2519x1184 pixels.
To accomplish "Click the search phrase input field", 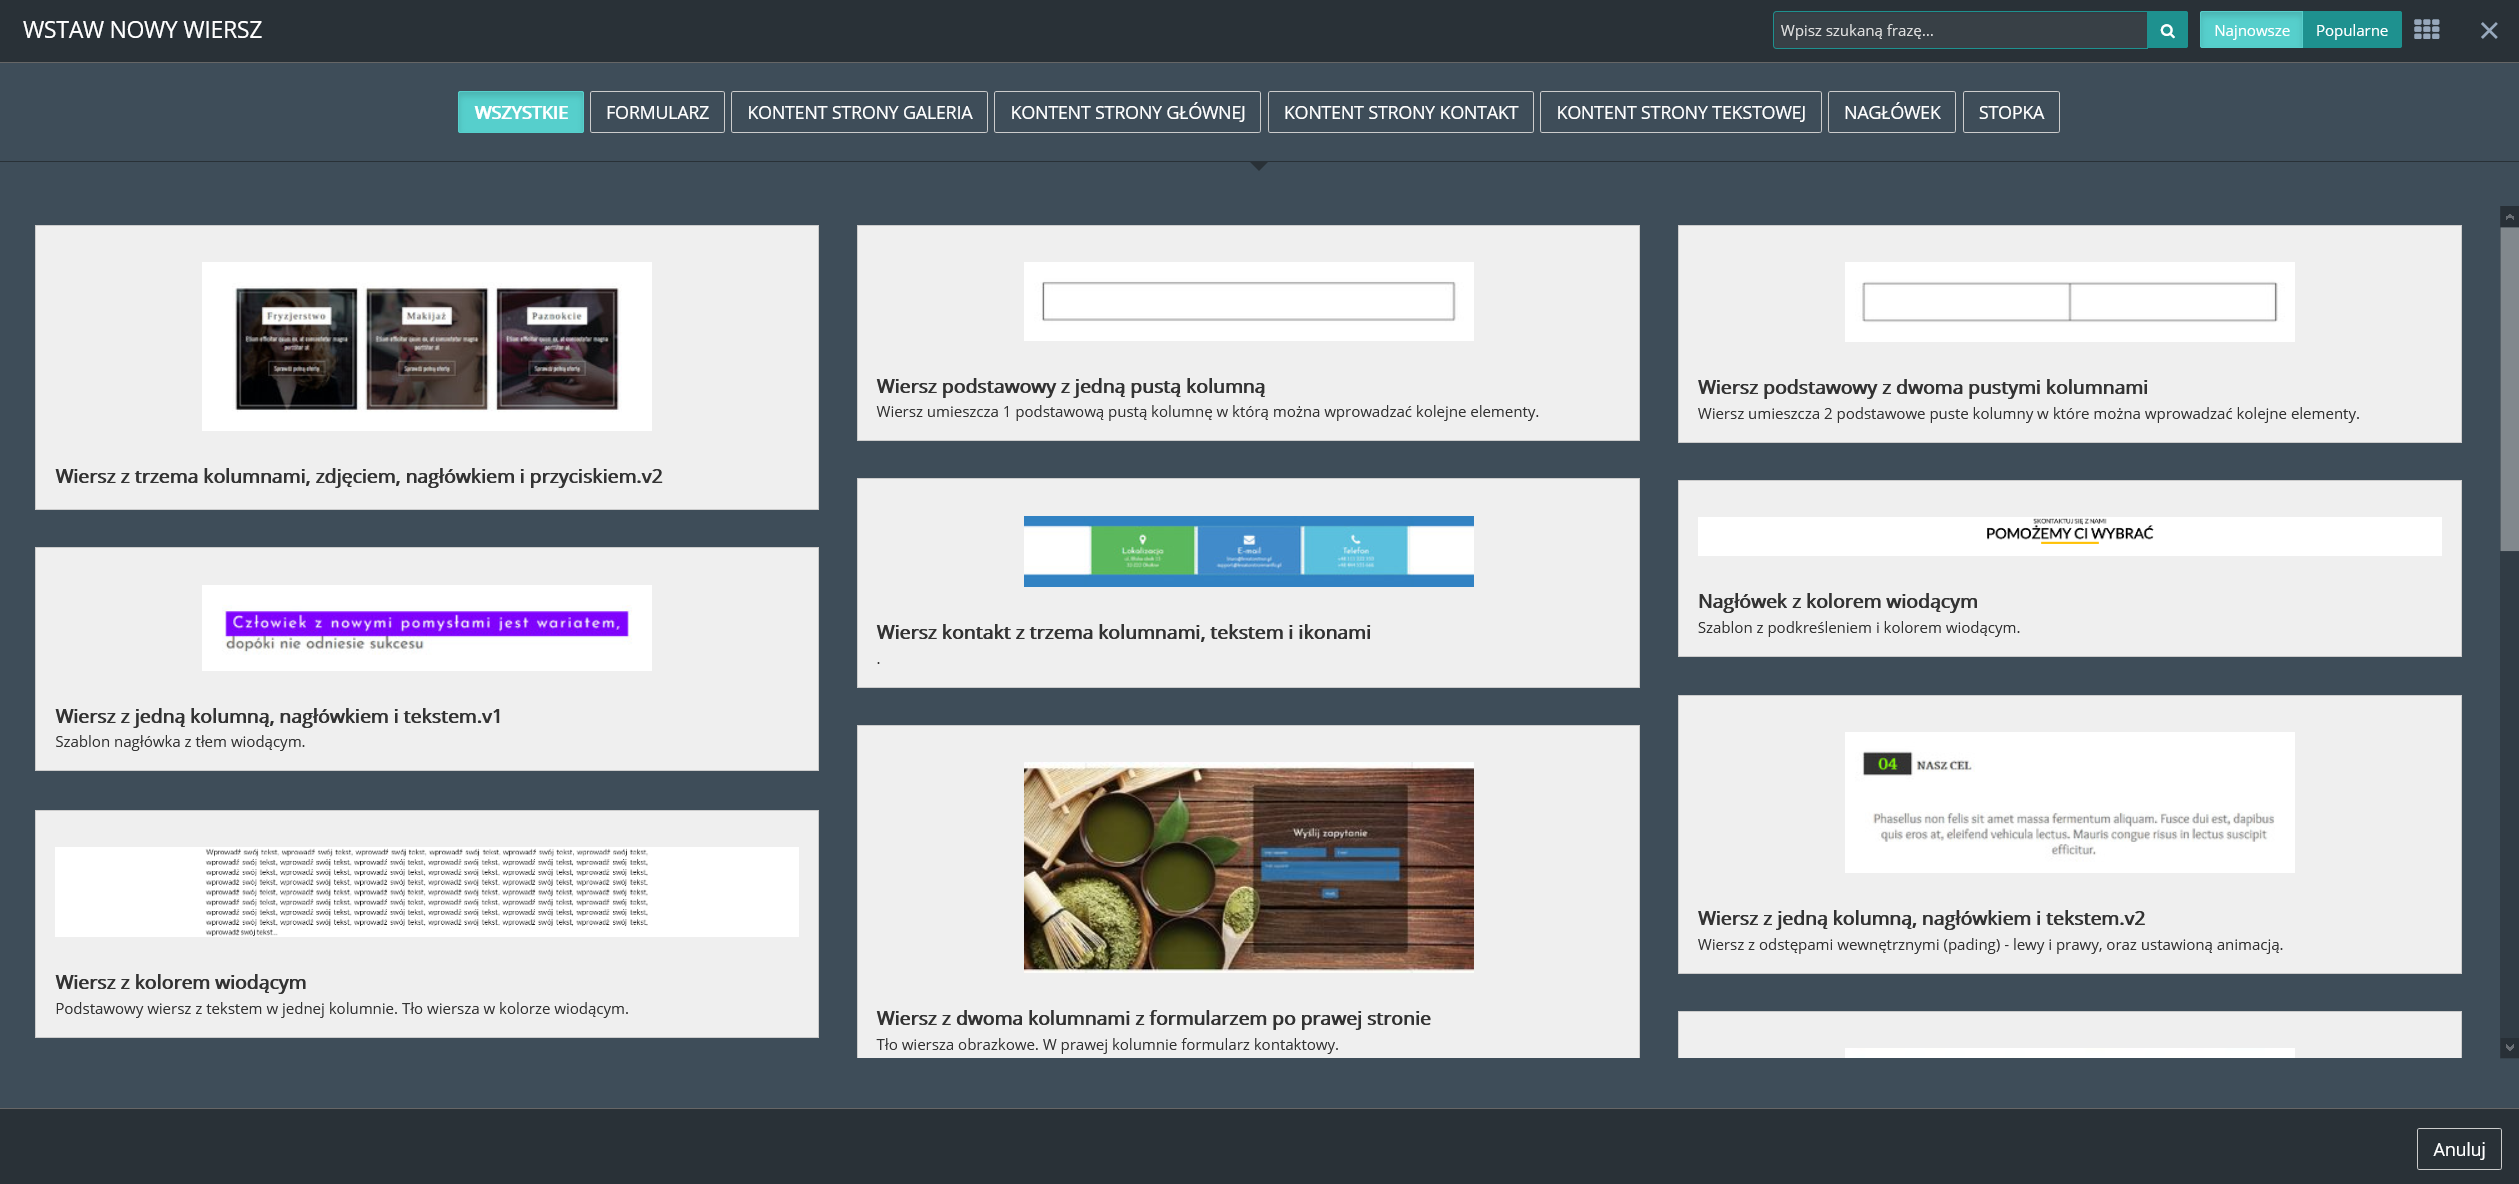I will (1958, 30).
